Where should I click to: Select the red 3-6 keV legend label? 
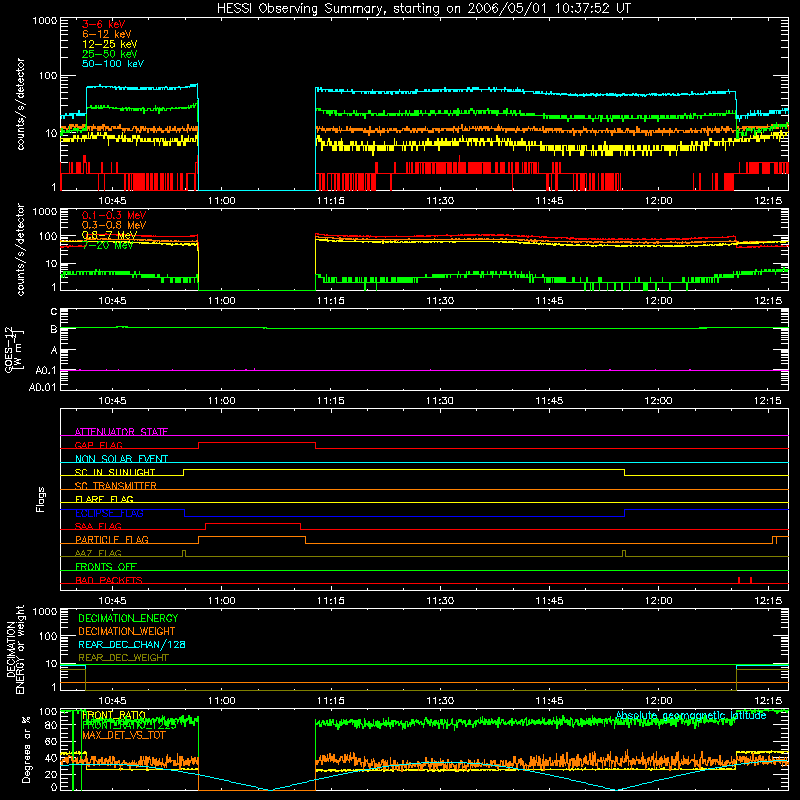pyautogui.click(x=103, y=24)
